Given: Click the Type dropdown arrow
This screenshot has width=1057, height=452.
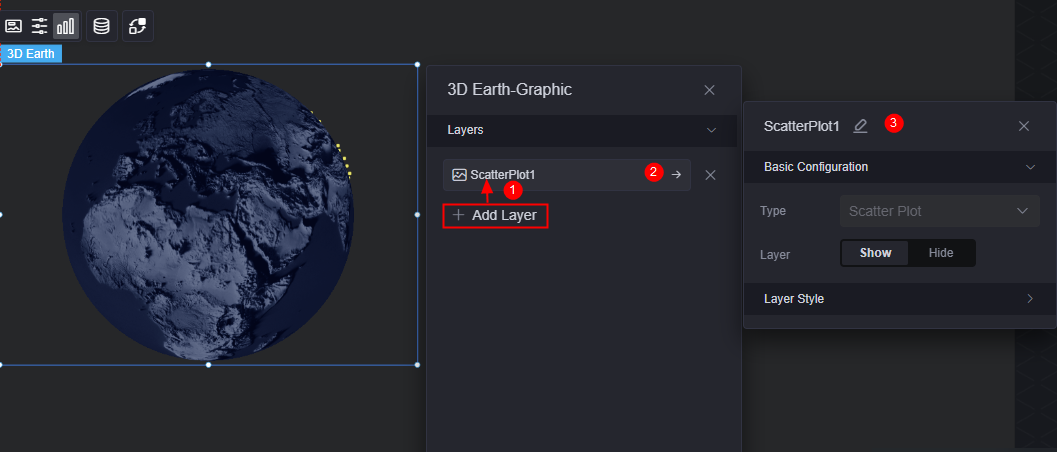Looking at the screenshot, I should point(1023,212).
